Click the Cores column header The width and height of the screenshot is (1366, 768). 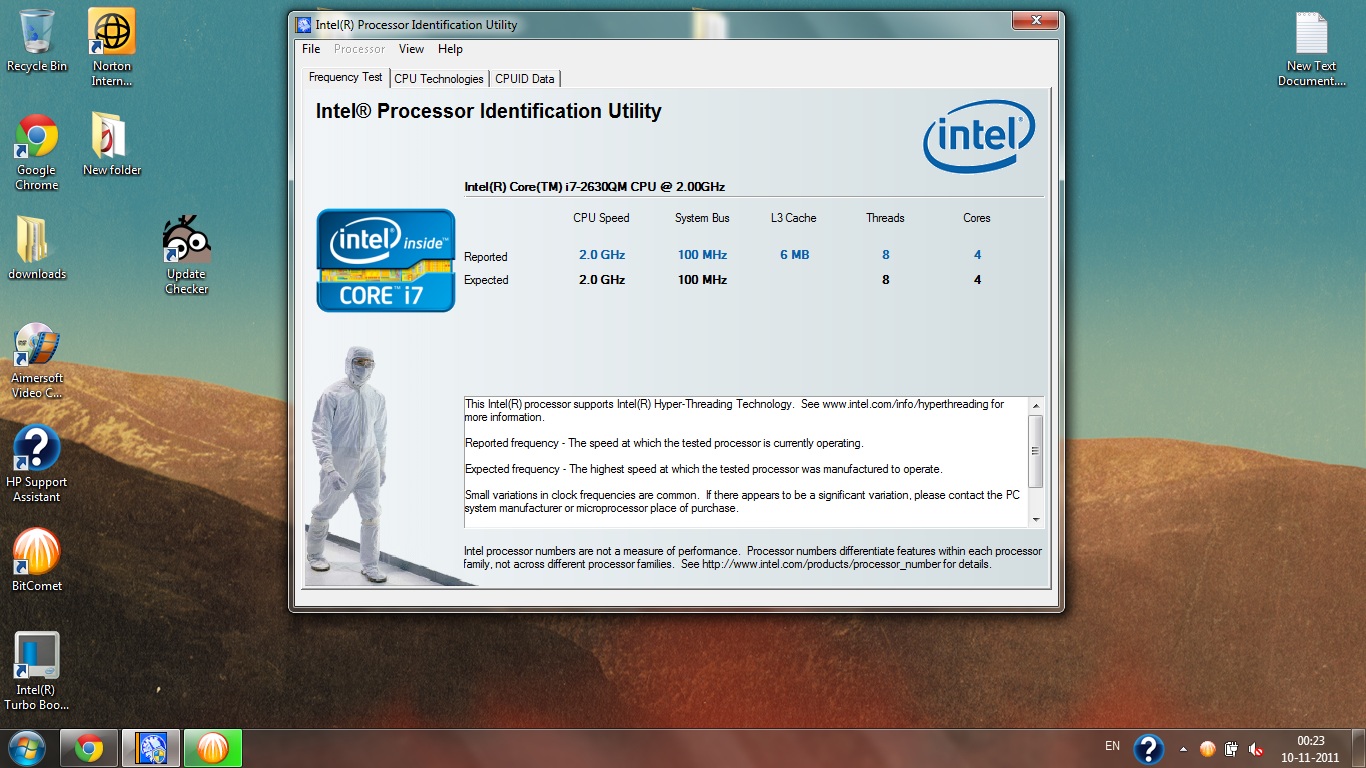(977, 218)
